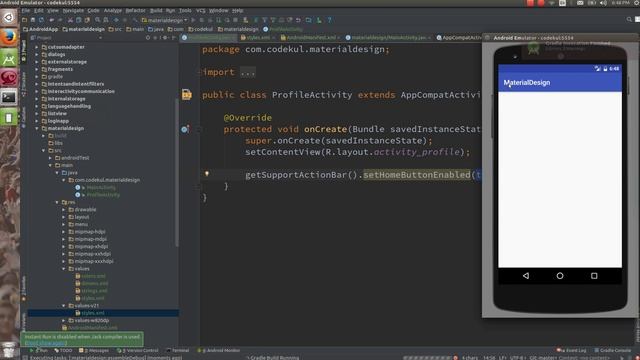This screenshot has height=360, width=640.
Task: Expand the drawable folder
Action: click(x=64, y=209)
